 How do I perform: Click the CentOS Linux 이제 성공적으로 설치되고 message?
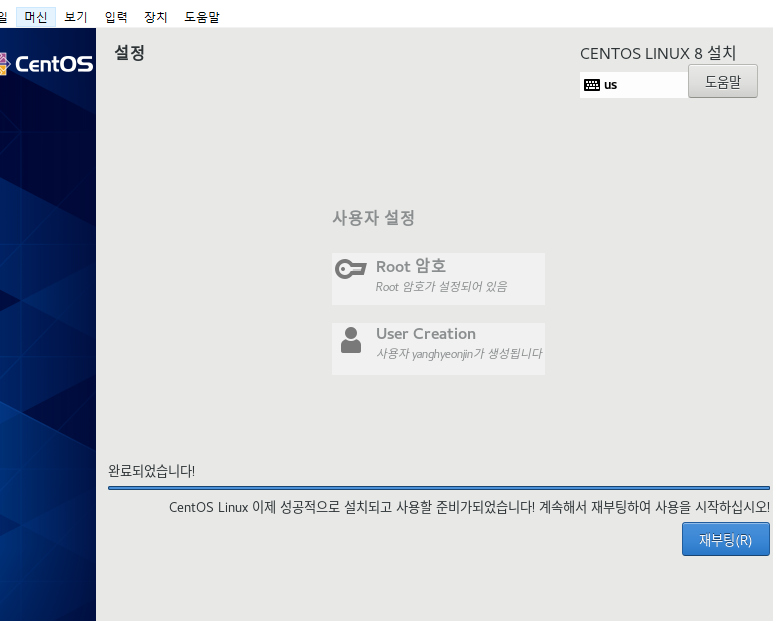point(469,507)
